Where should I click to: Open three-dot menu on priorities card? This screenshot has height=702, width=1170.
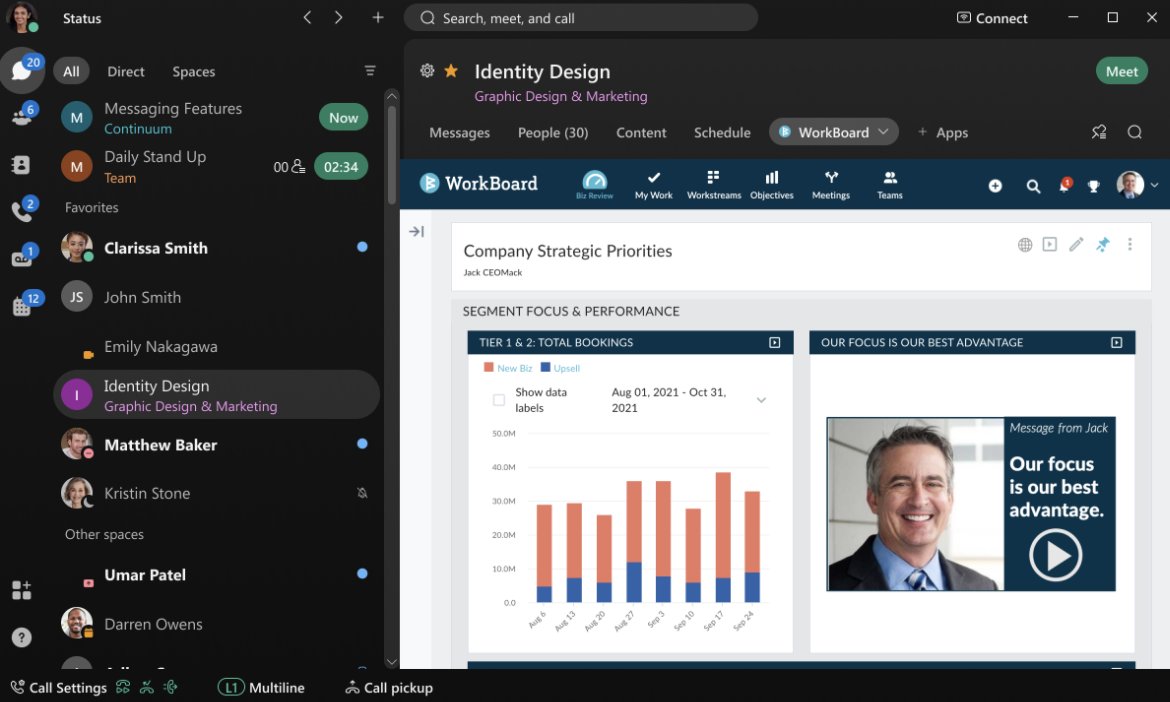click(x=1130, y=245)
